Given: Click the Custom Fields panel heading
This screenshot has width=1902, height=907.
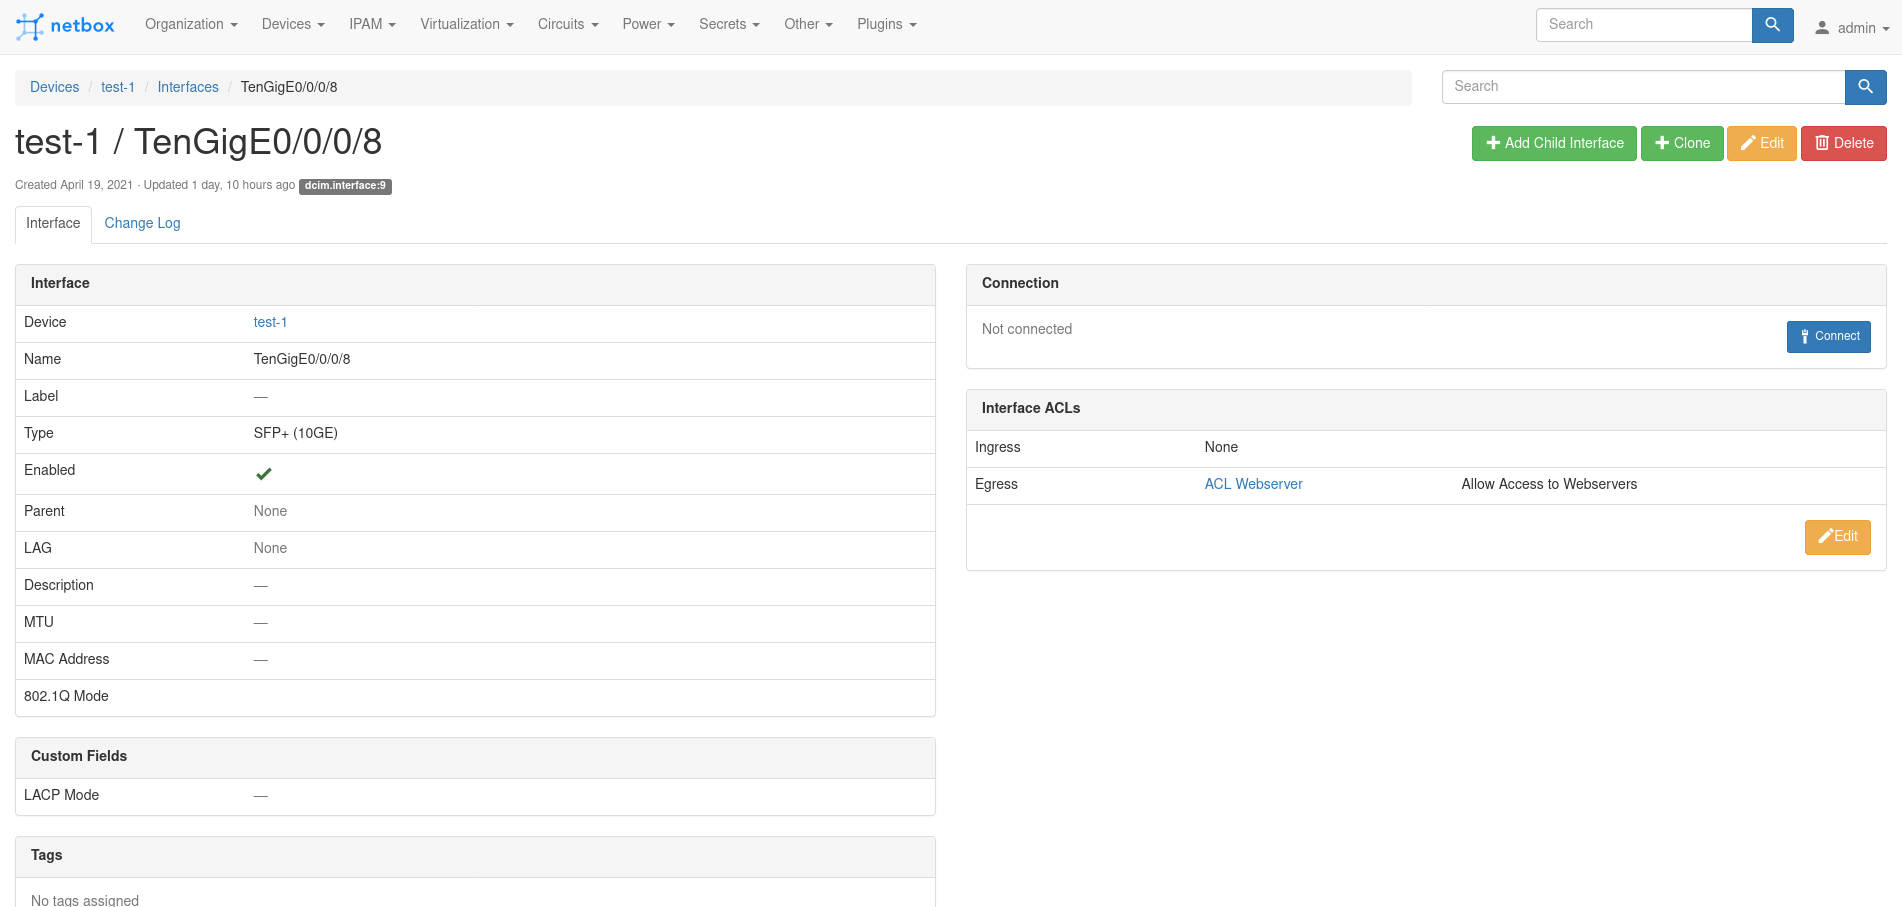Looking at the screenshot, I should [79, 756].
